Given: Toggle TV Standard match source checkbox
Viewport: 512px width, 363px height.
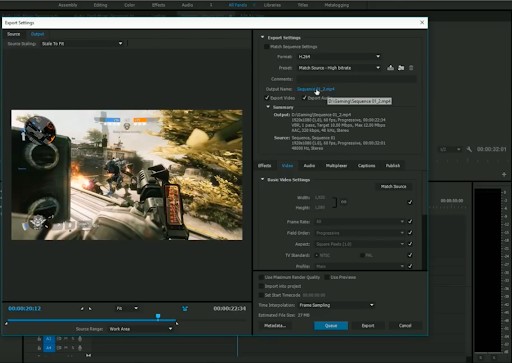Looking at the screenshot, I should (410, 255).
